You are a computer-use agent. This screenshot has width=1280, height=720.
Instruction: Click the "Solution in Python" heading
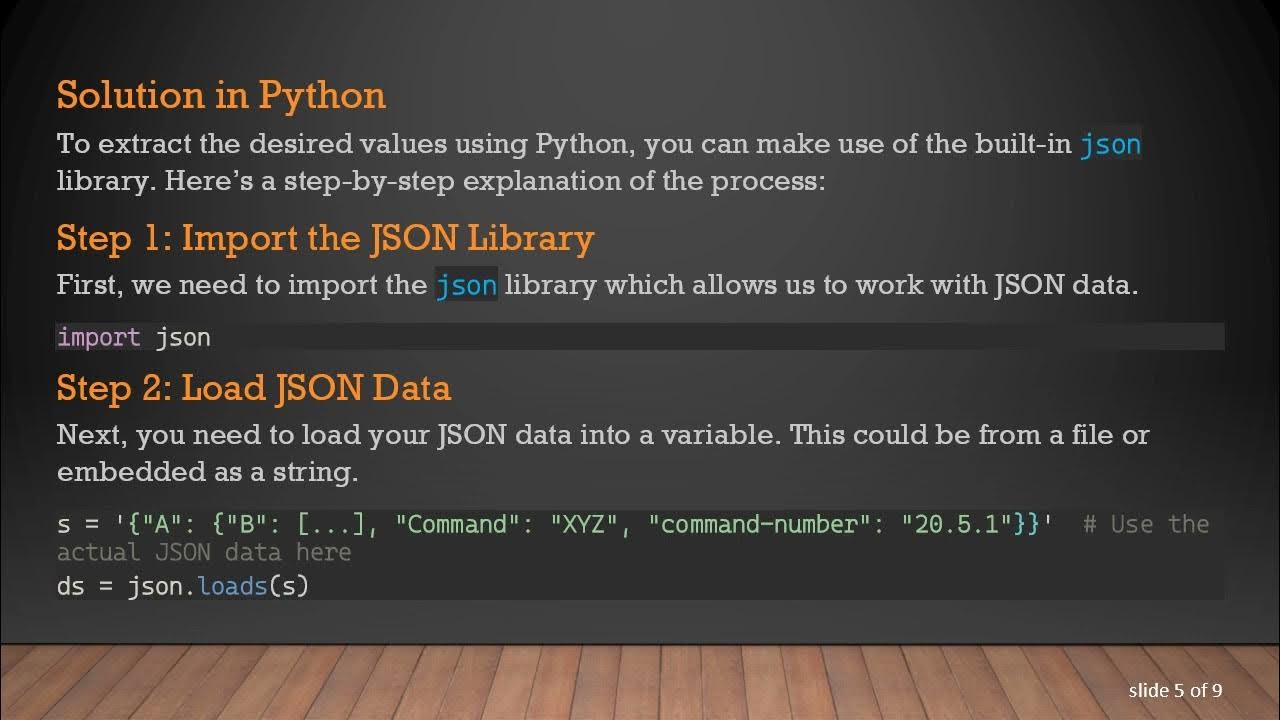pyautogui.click(x=221, y=95)
